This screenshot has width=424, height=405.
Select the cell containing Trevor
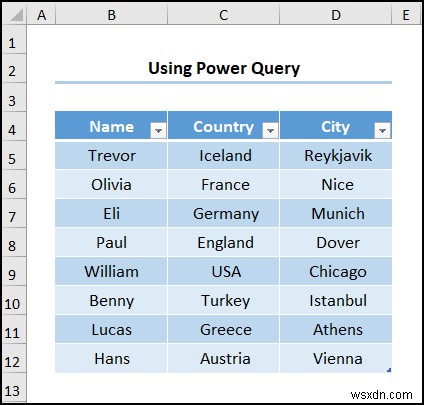pos(112,156)
